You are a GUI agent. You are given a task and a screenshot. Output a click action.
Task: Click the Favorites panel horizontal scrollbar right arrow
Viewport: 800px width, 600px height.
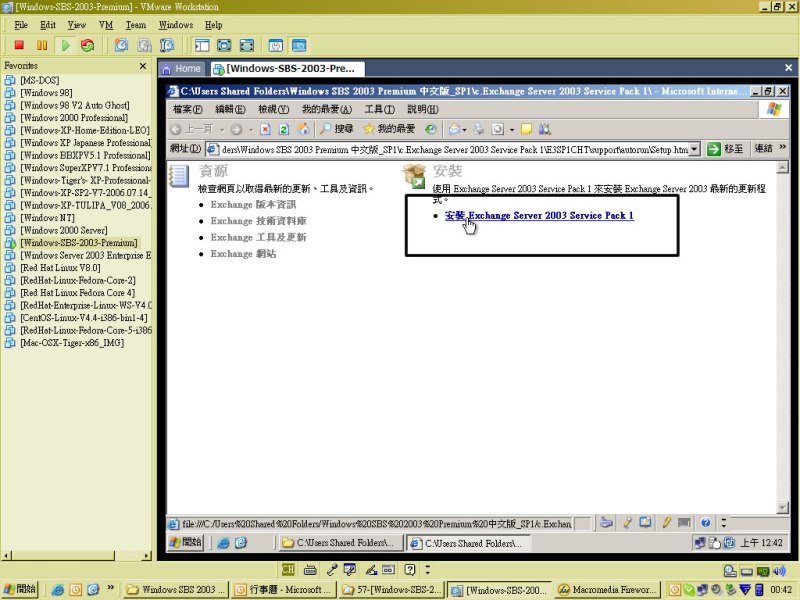(x=147, y=556)
